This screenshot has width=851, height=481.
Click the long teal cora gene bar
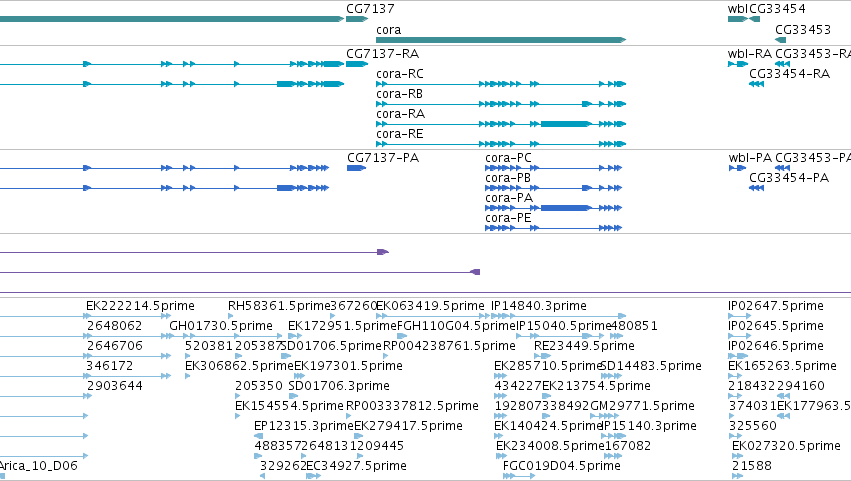coord(501,40)
